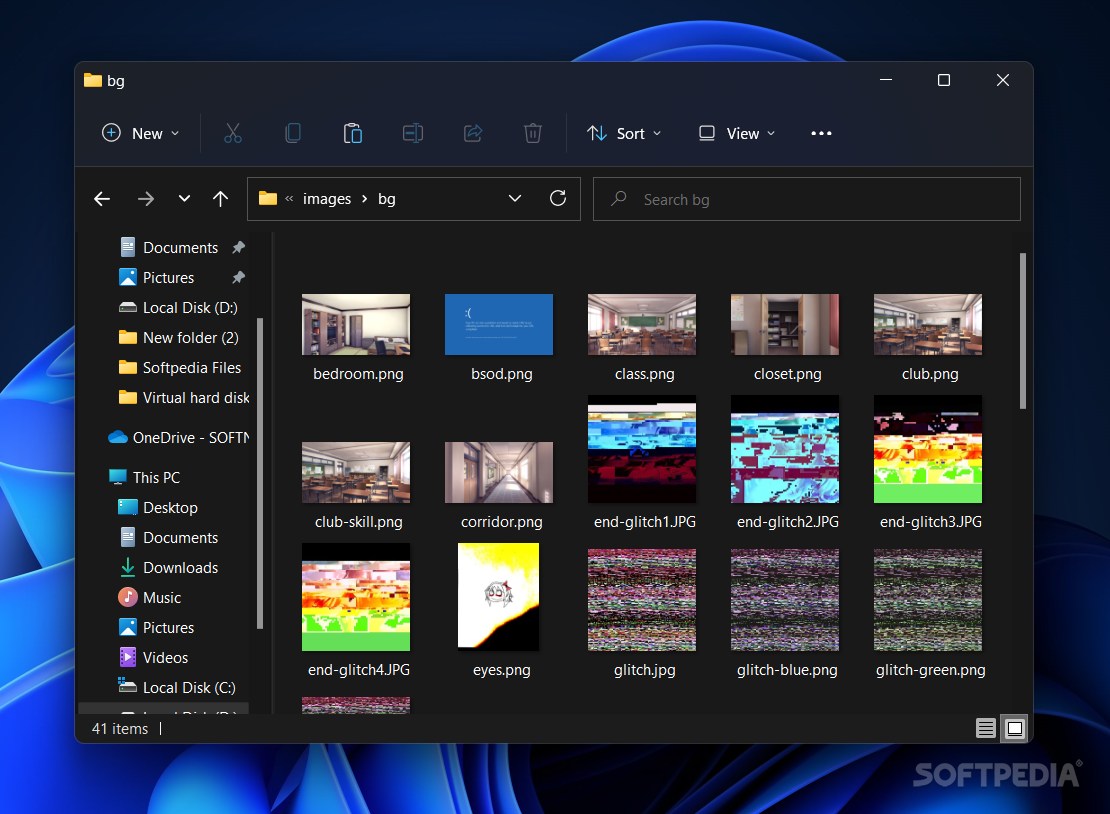The width and height of the screenshot is (1110, 814).
Task: Click the Cut scissors icon
Action: [233, 133]
